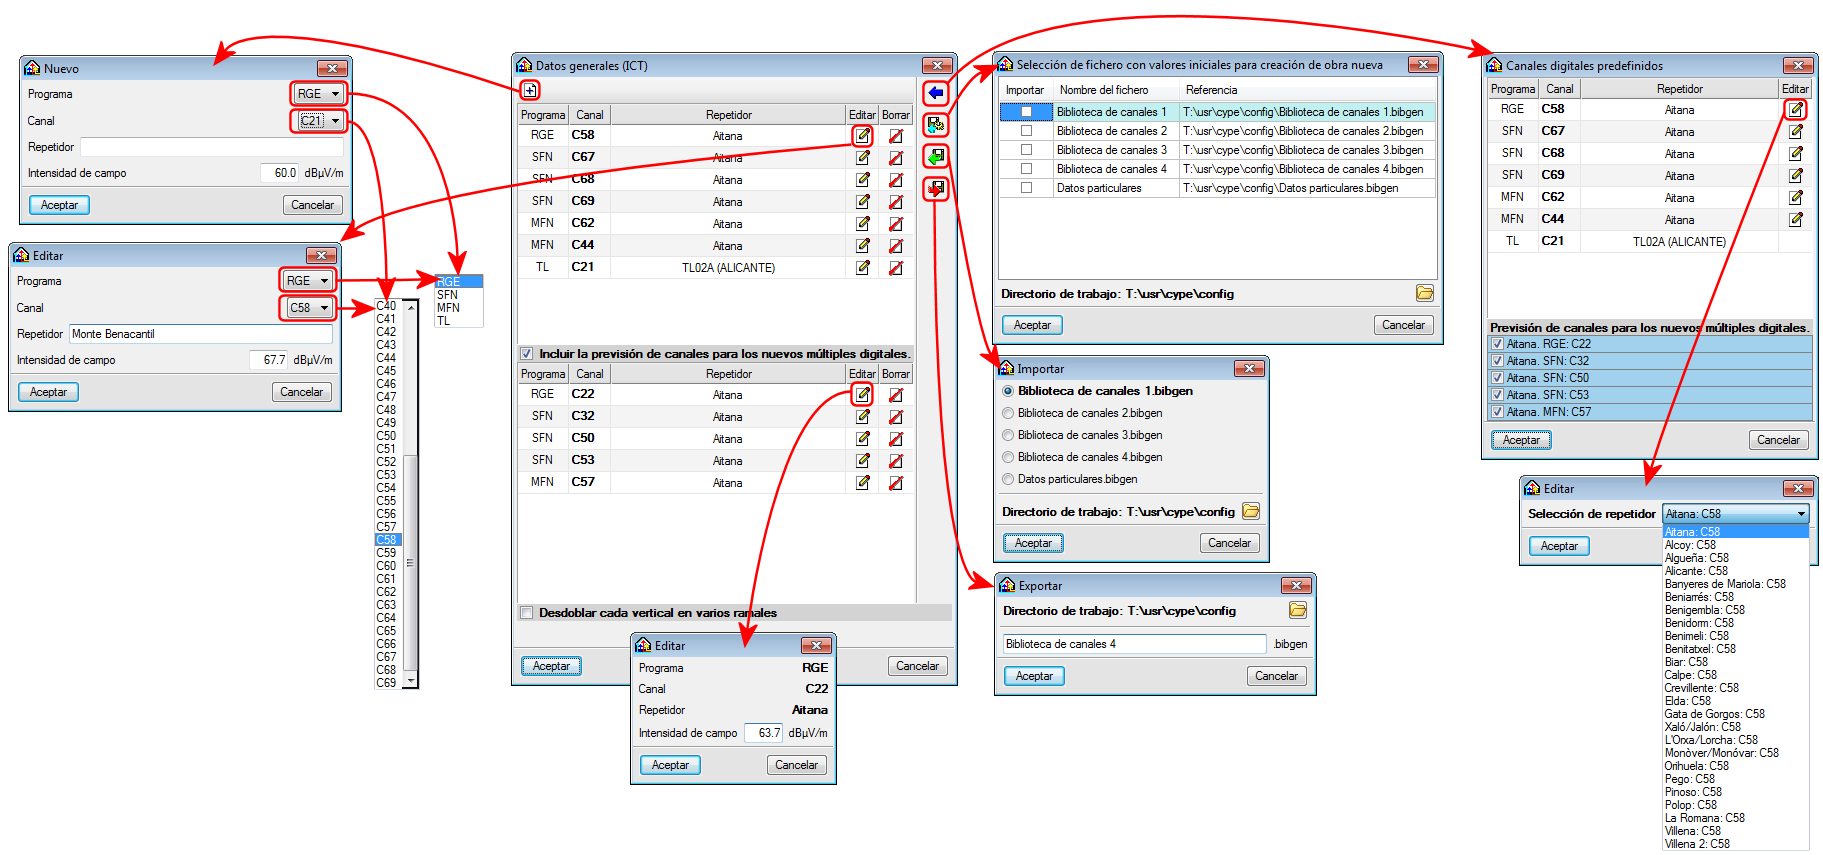Edit the C50 forecast channel row
Image resolution: width=1823 pixels, height=855 pixels.
[x=862, y=438]
